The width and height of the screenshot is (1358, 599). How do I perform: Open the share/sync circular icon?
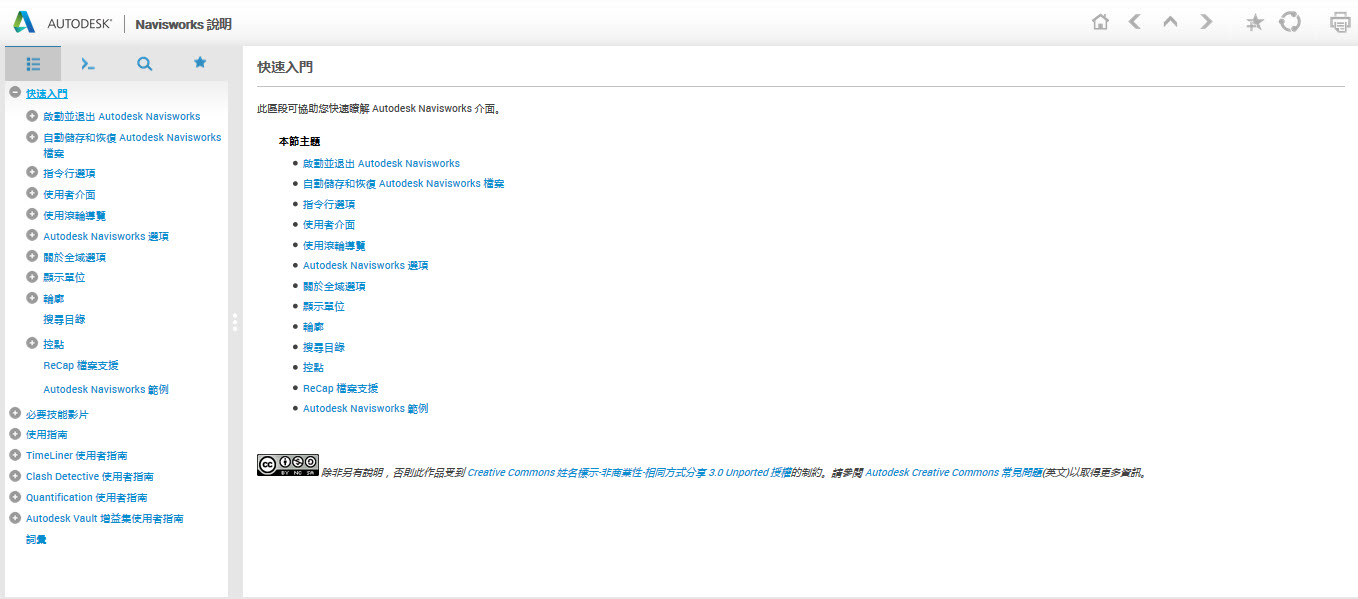coord(1290,22)
